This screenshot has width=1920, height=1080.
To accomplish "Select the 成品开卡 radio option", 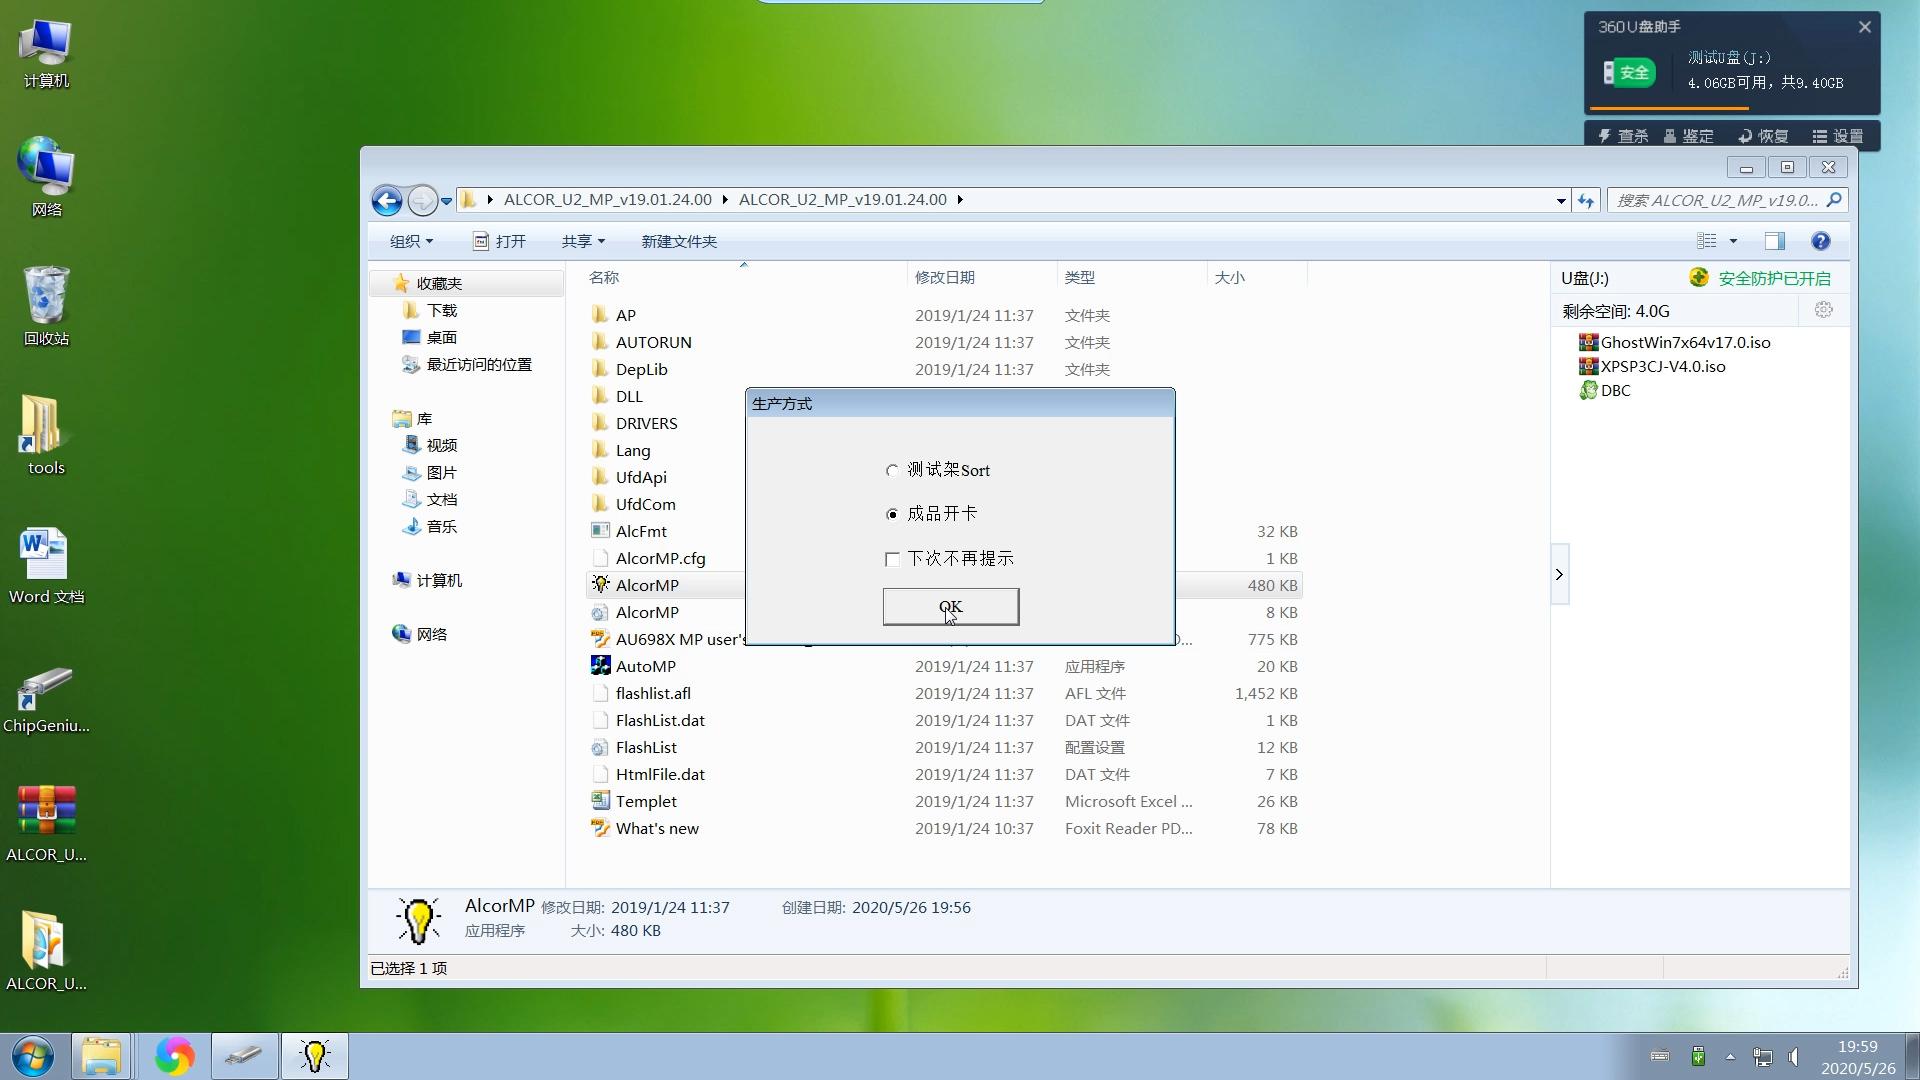I will [x=892, y=514].
